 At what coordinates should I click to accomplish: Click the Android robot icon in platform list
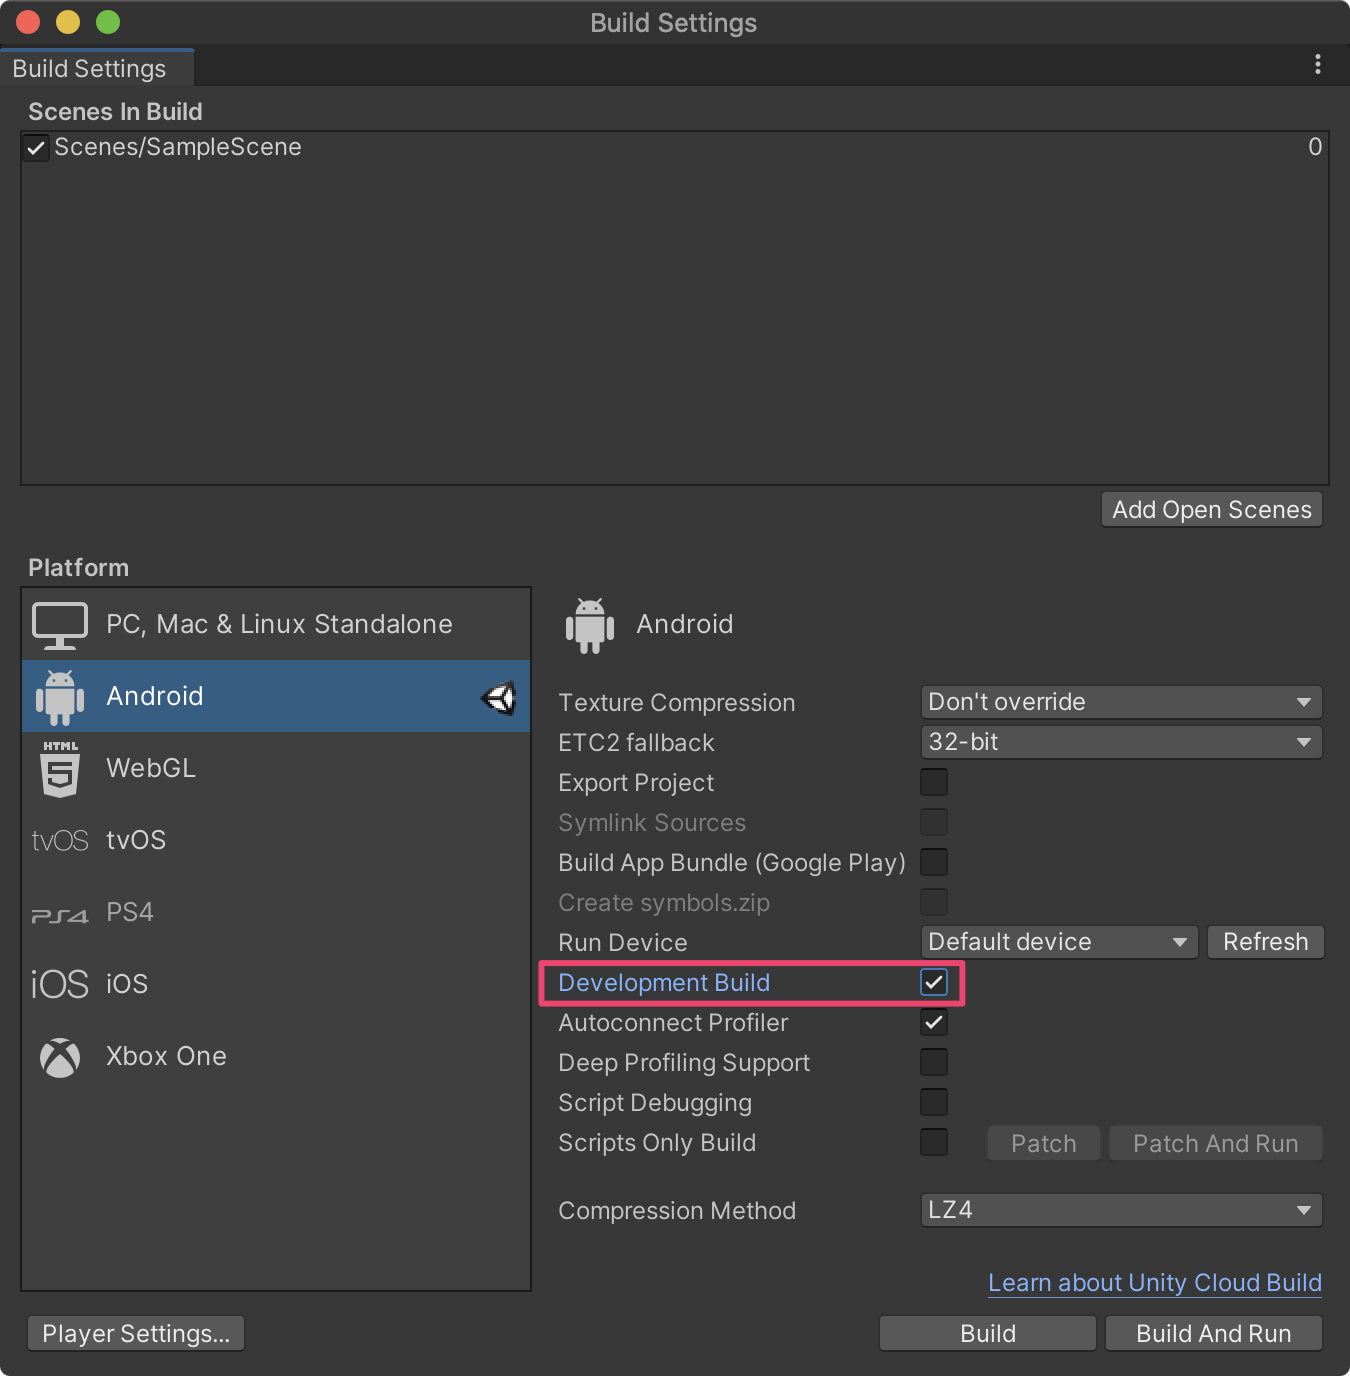click(x=60, y=697)
